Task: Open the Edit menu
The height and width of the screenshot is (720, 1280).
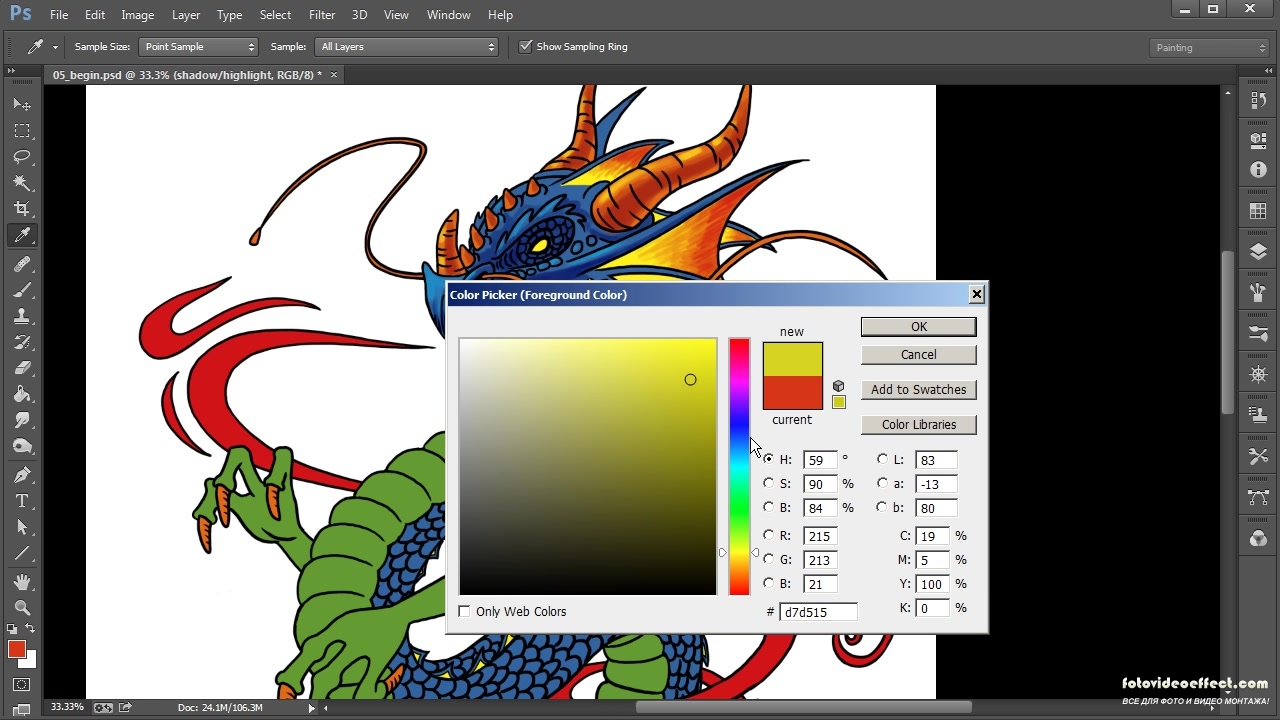Action: tap(95, 15)
